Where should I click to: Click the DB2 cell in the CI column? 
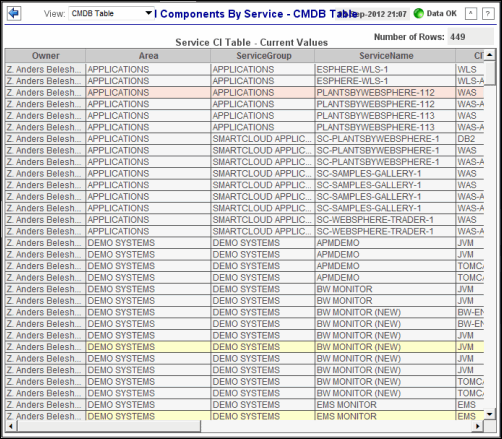pos(470,139)
